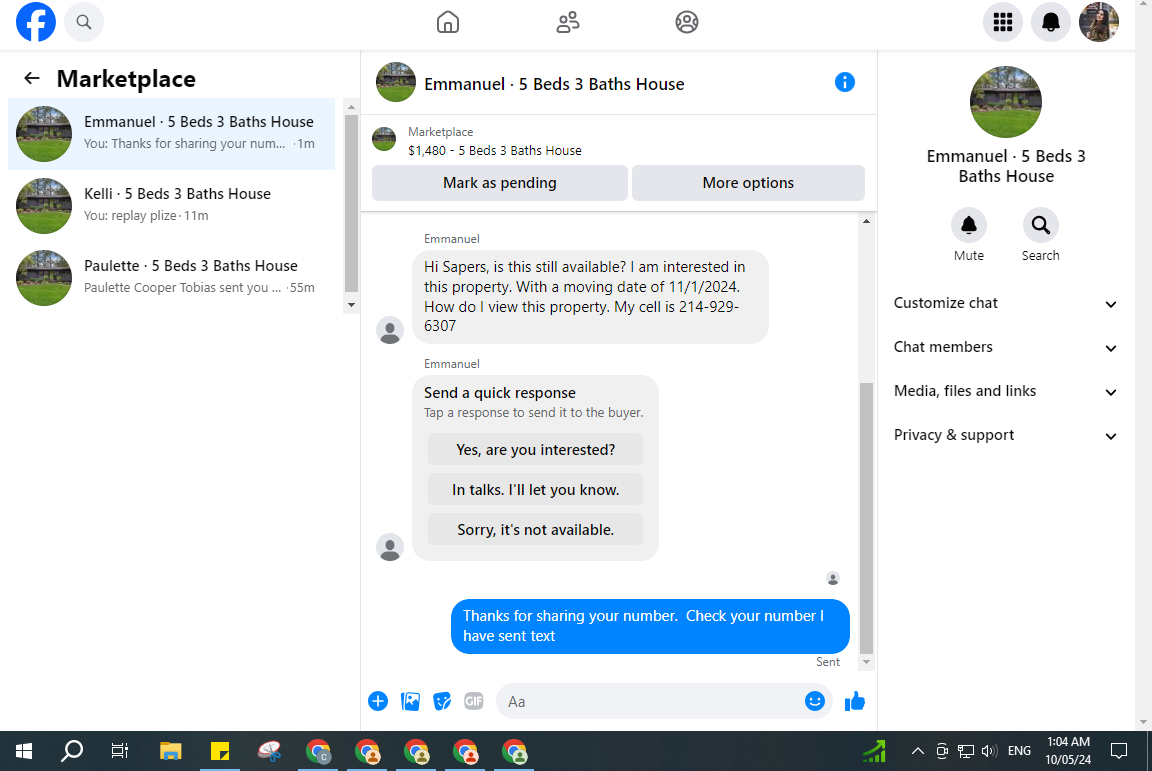1152x771 pixels.
Task: Send quick reply 'Sorry, it's not available.'
Action: click(x=535, y=529)
